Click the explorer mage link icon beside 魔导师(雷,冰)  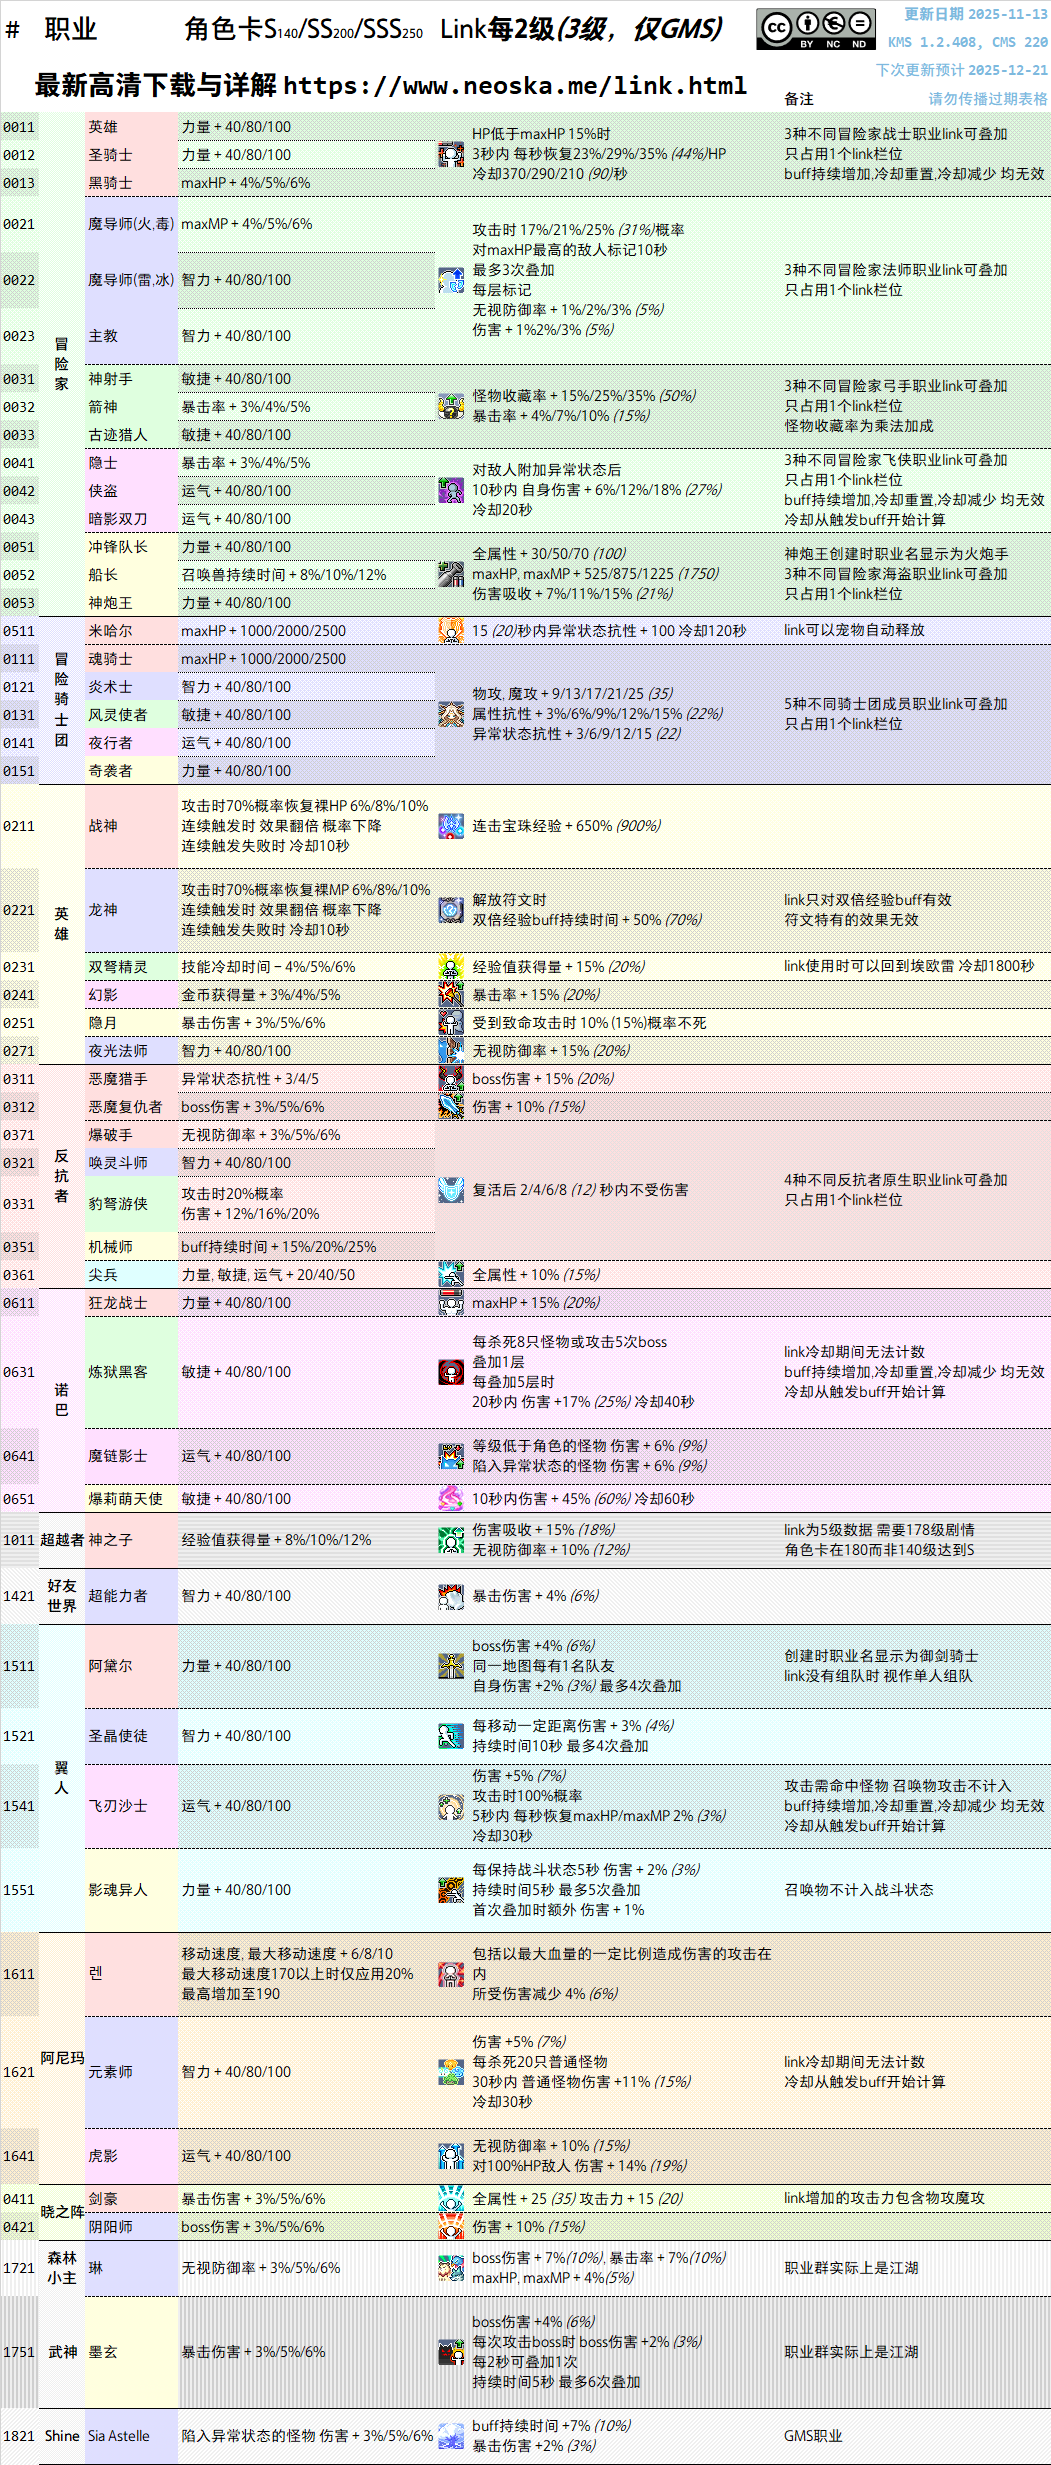[451, 280]
